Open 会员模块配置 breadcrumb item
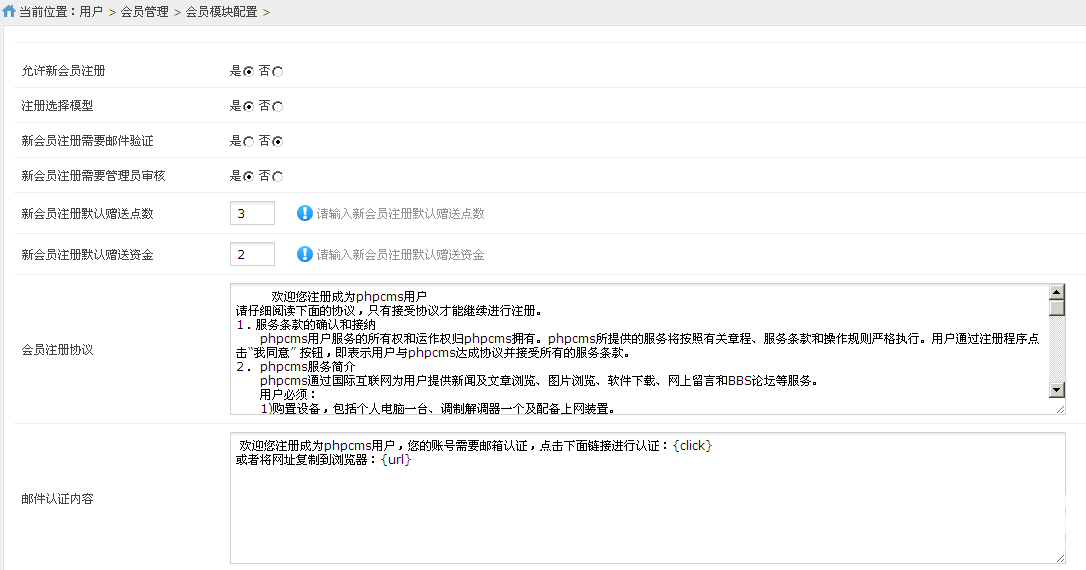The height and width of the screenshot is (570, 1086). pyautogui.click(x=221, y=12)
